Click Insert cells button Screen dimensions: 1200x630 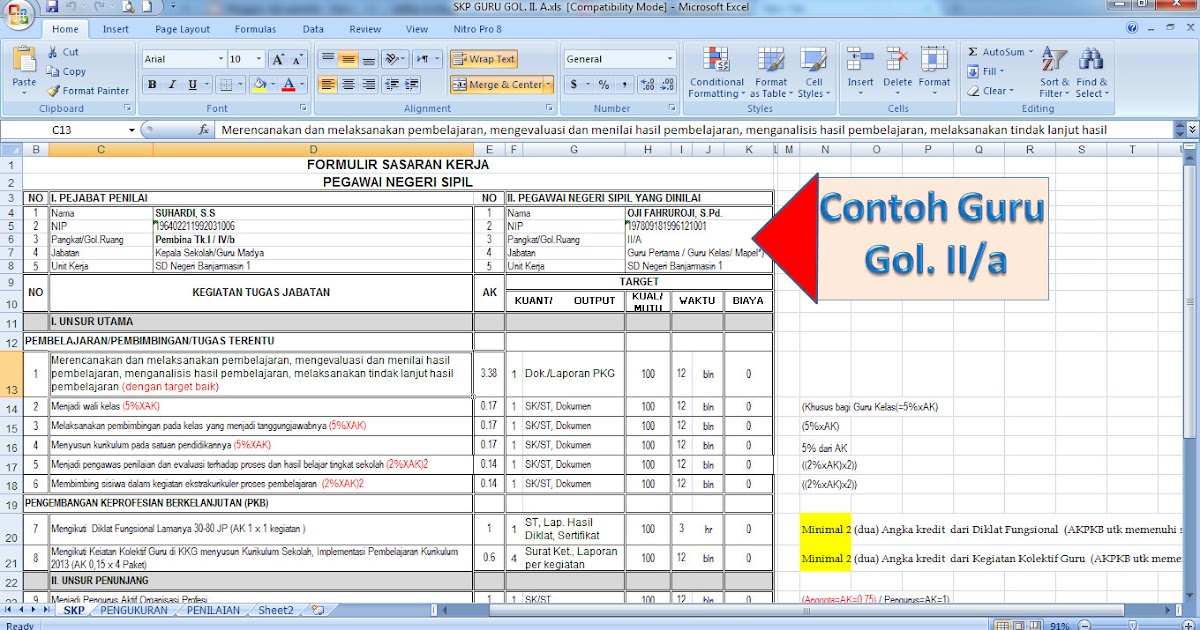click(860, 72)
